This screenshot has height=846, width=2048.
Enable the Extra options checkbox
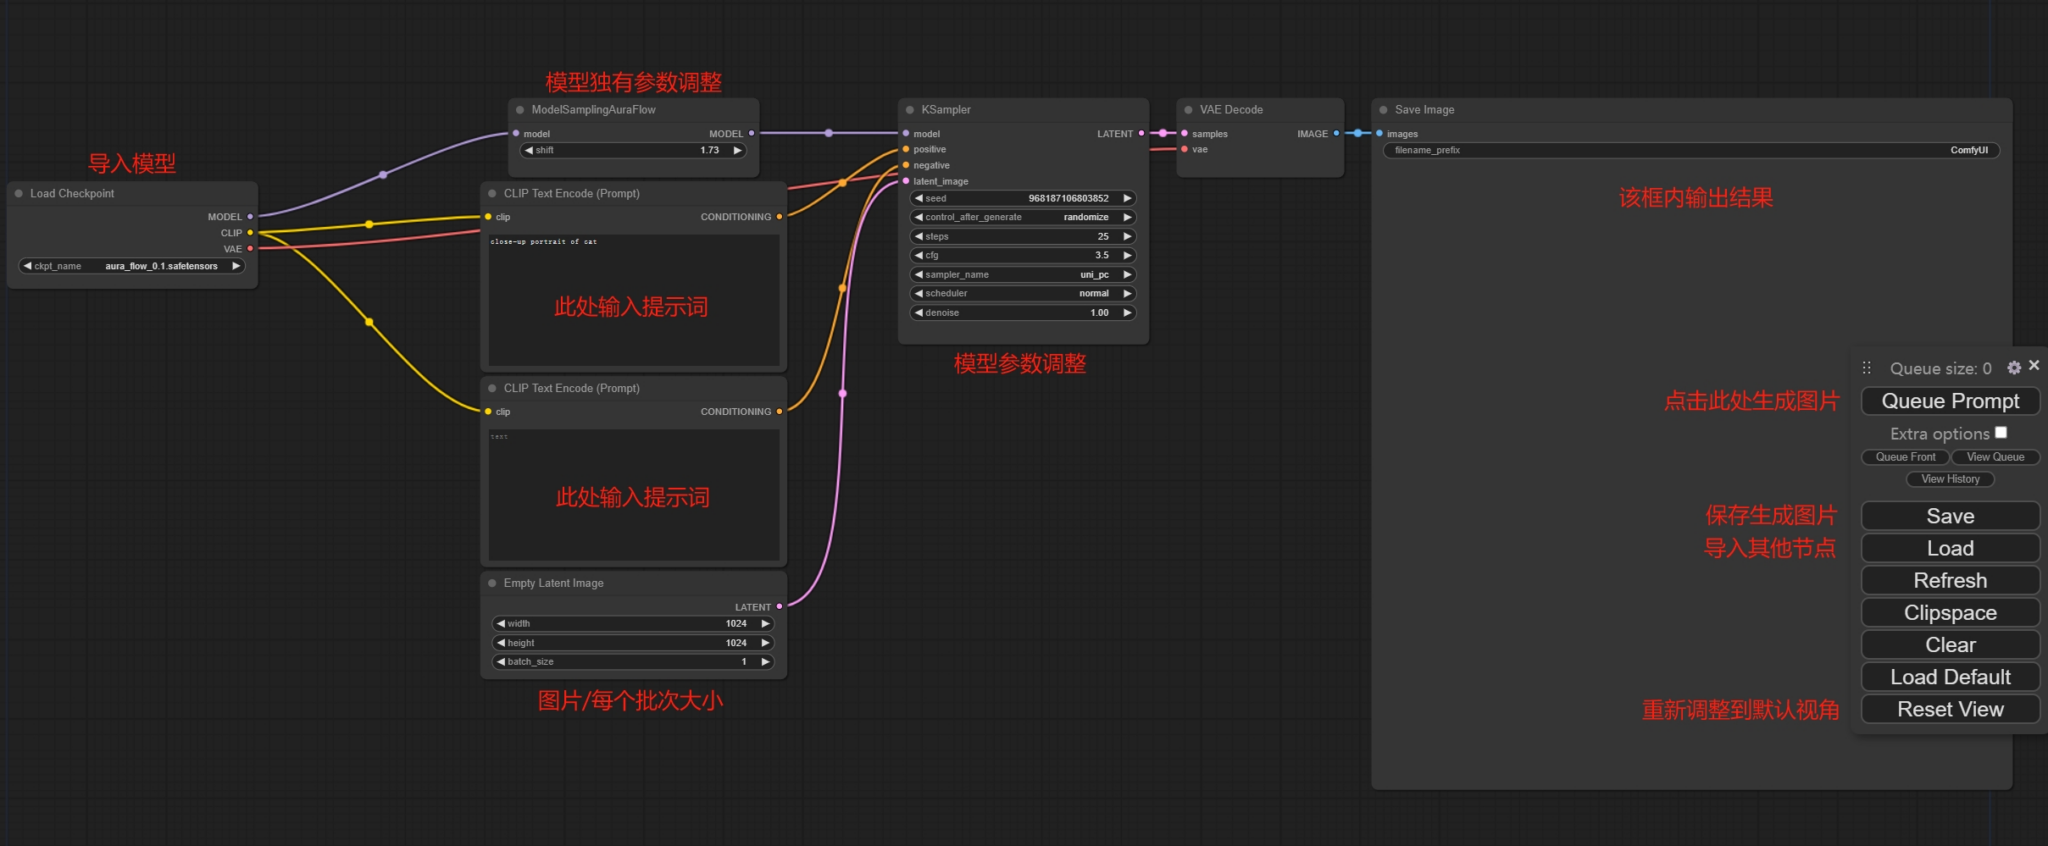(2001, 433)
